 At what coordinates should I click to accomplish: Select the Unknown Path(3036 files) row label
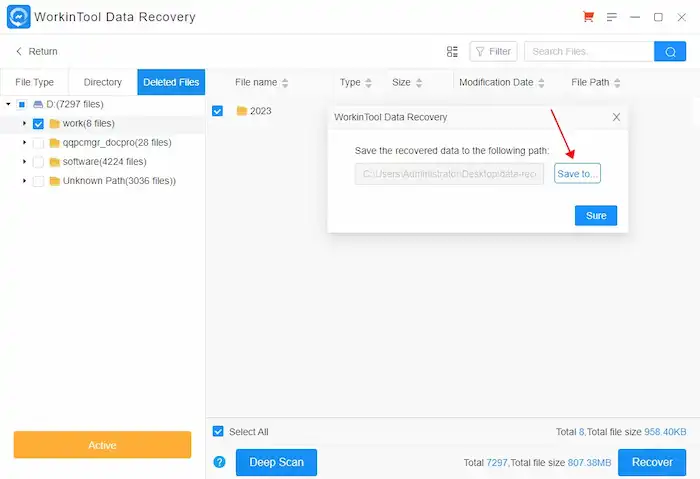[x=119, y=181]
